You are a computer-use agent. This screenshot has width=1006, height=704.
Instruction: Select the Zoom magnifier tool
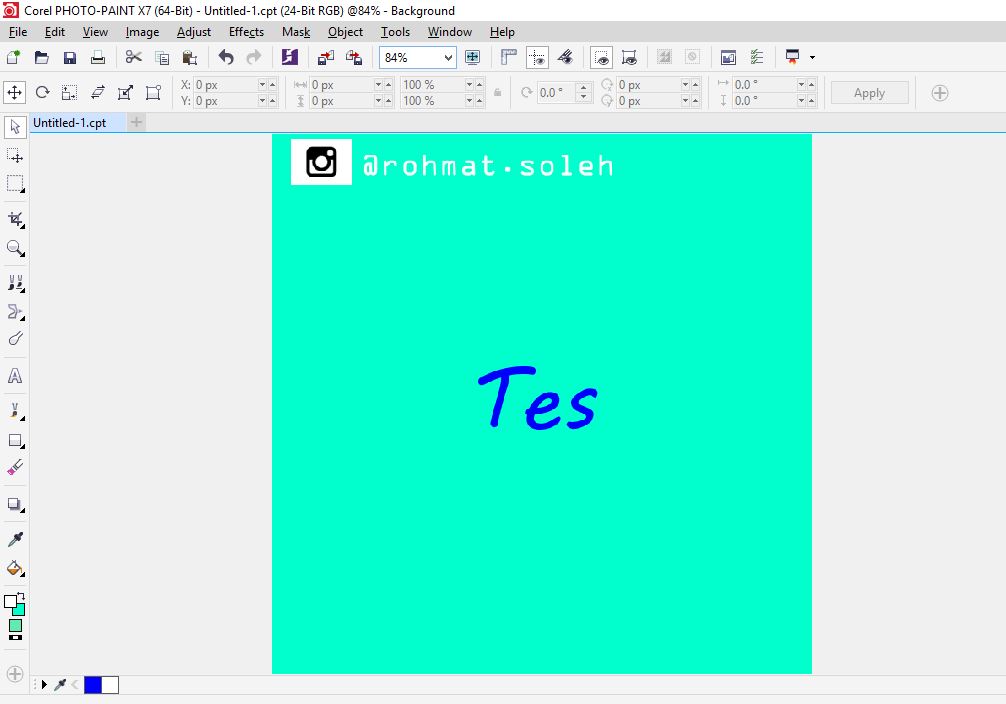(x=15, y=248)
